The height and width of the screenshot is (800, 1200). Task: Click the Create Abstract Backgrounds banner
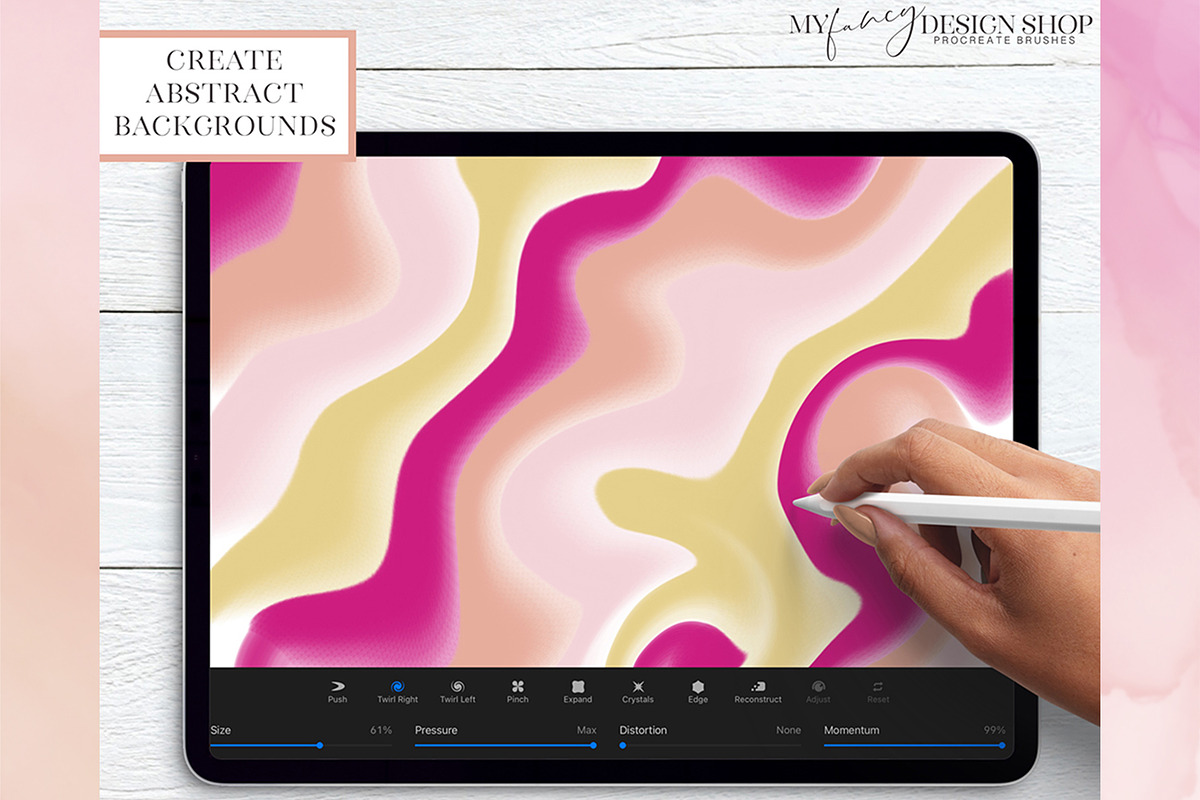click(x=227, y=95)
